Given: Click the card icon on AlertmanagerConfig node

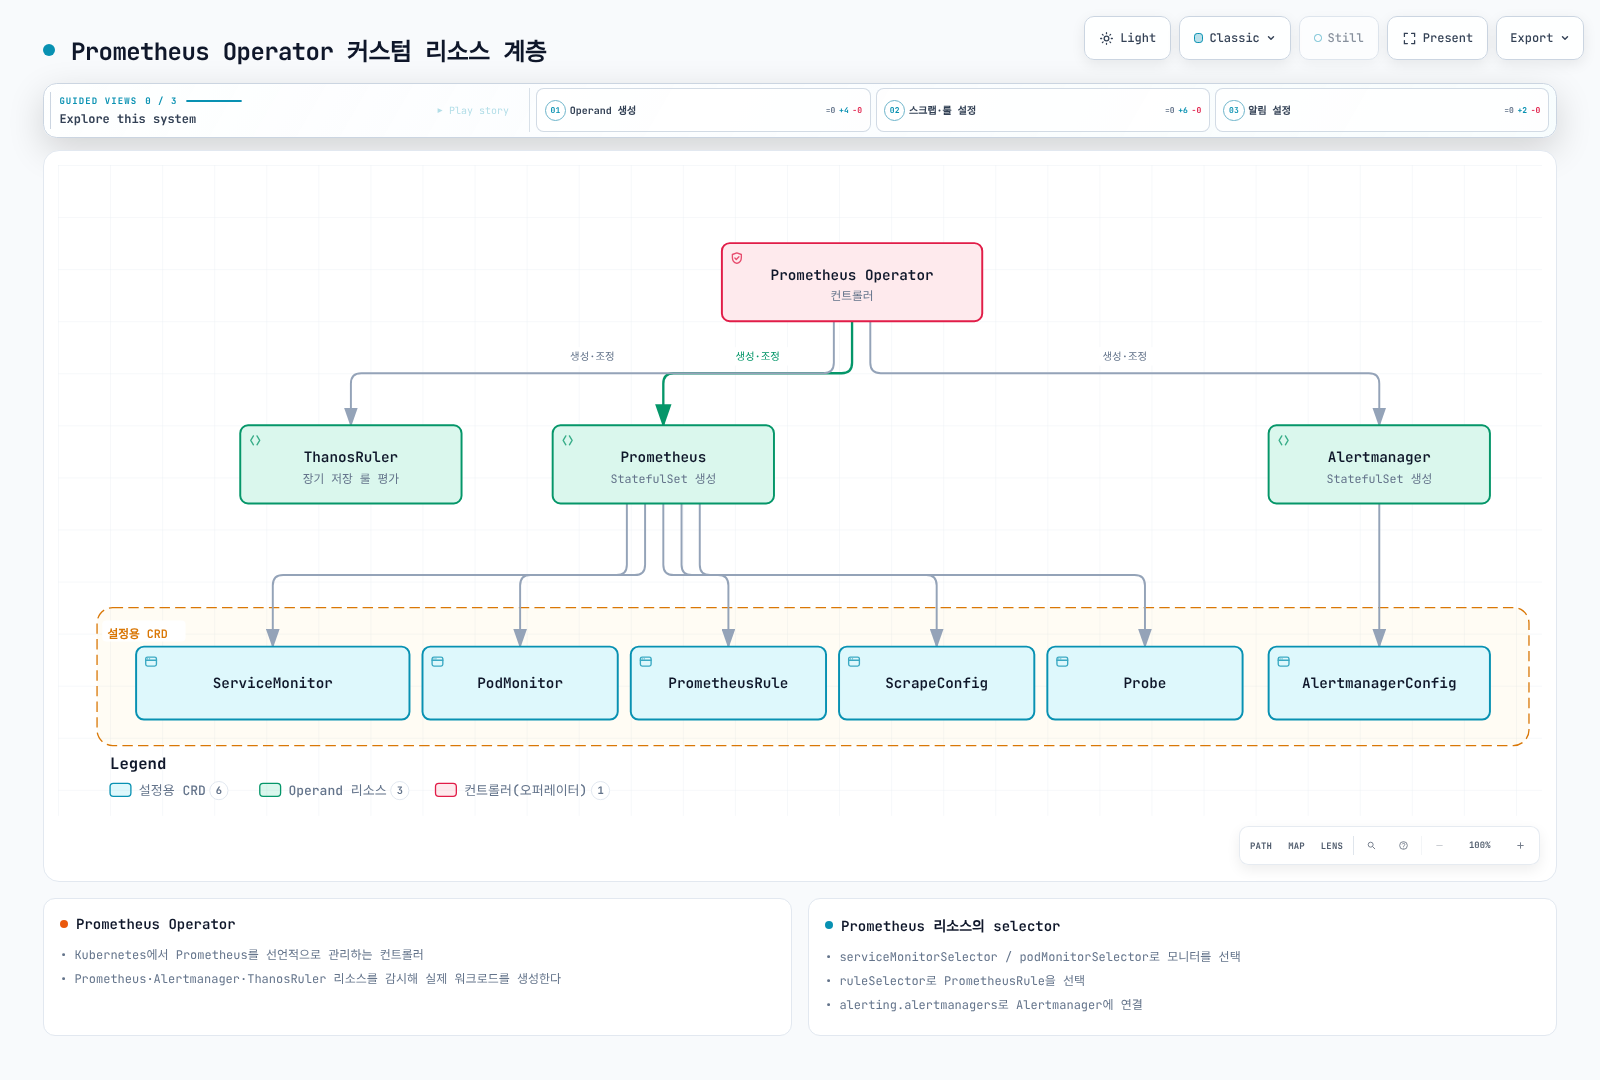Looking at the screenshot, I should coord(1283,662).
